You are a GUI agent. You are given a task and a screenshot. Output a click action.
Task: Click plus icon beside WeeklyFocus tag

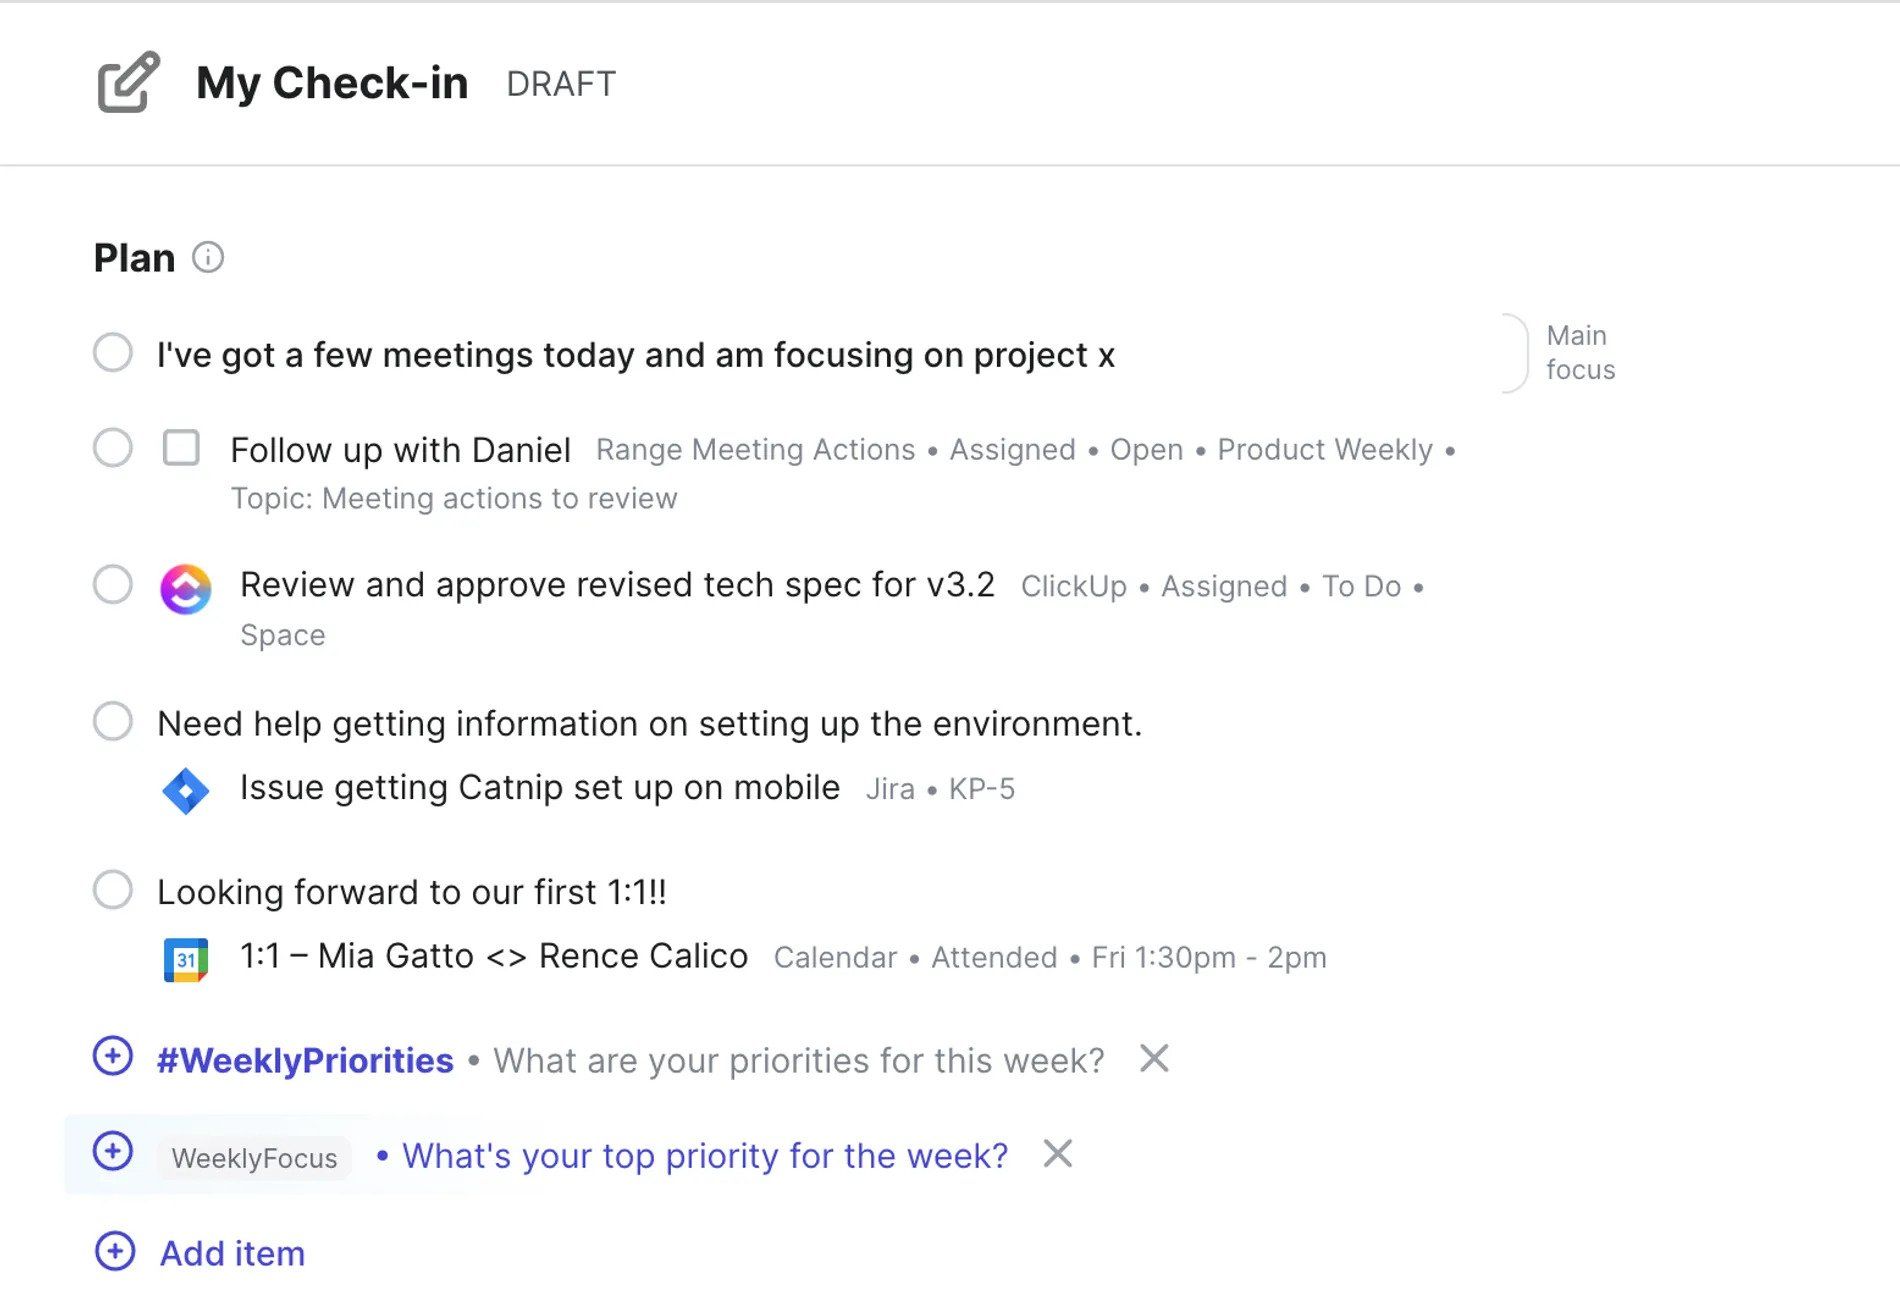(x=113, y=1151)
